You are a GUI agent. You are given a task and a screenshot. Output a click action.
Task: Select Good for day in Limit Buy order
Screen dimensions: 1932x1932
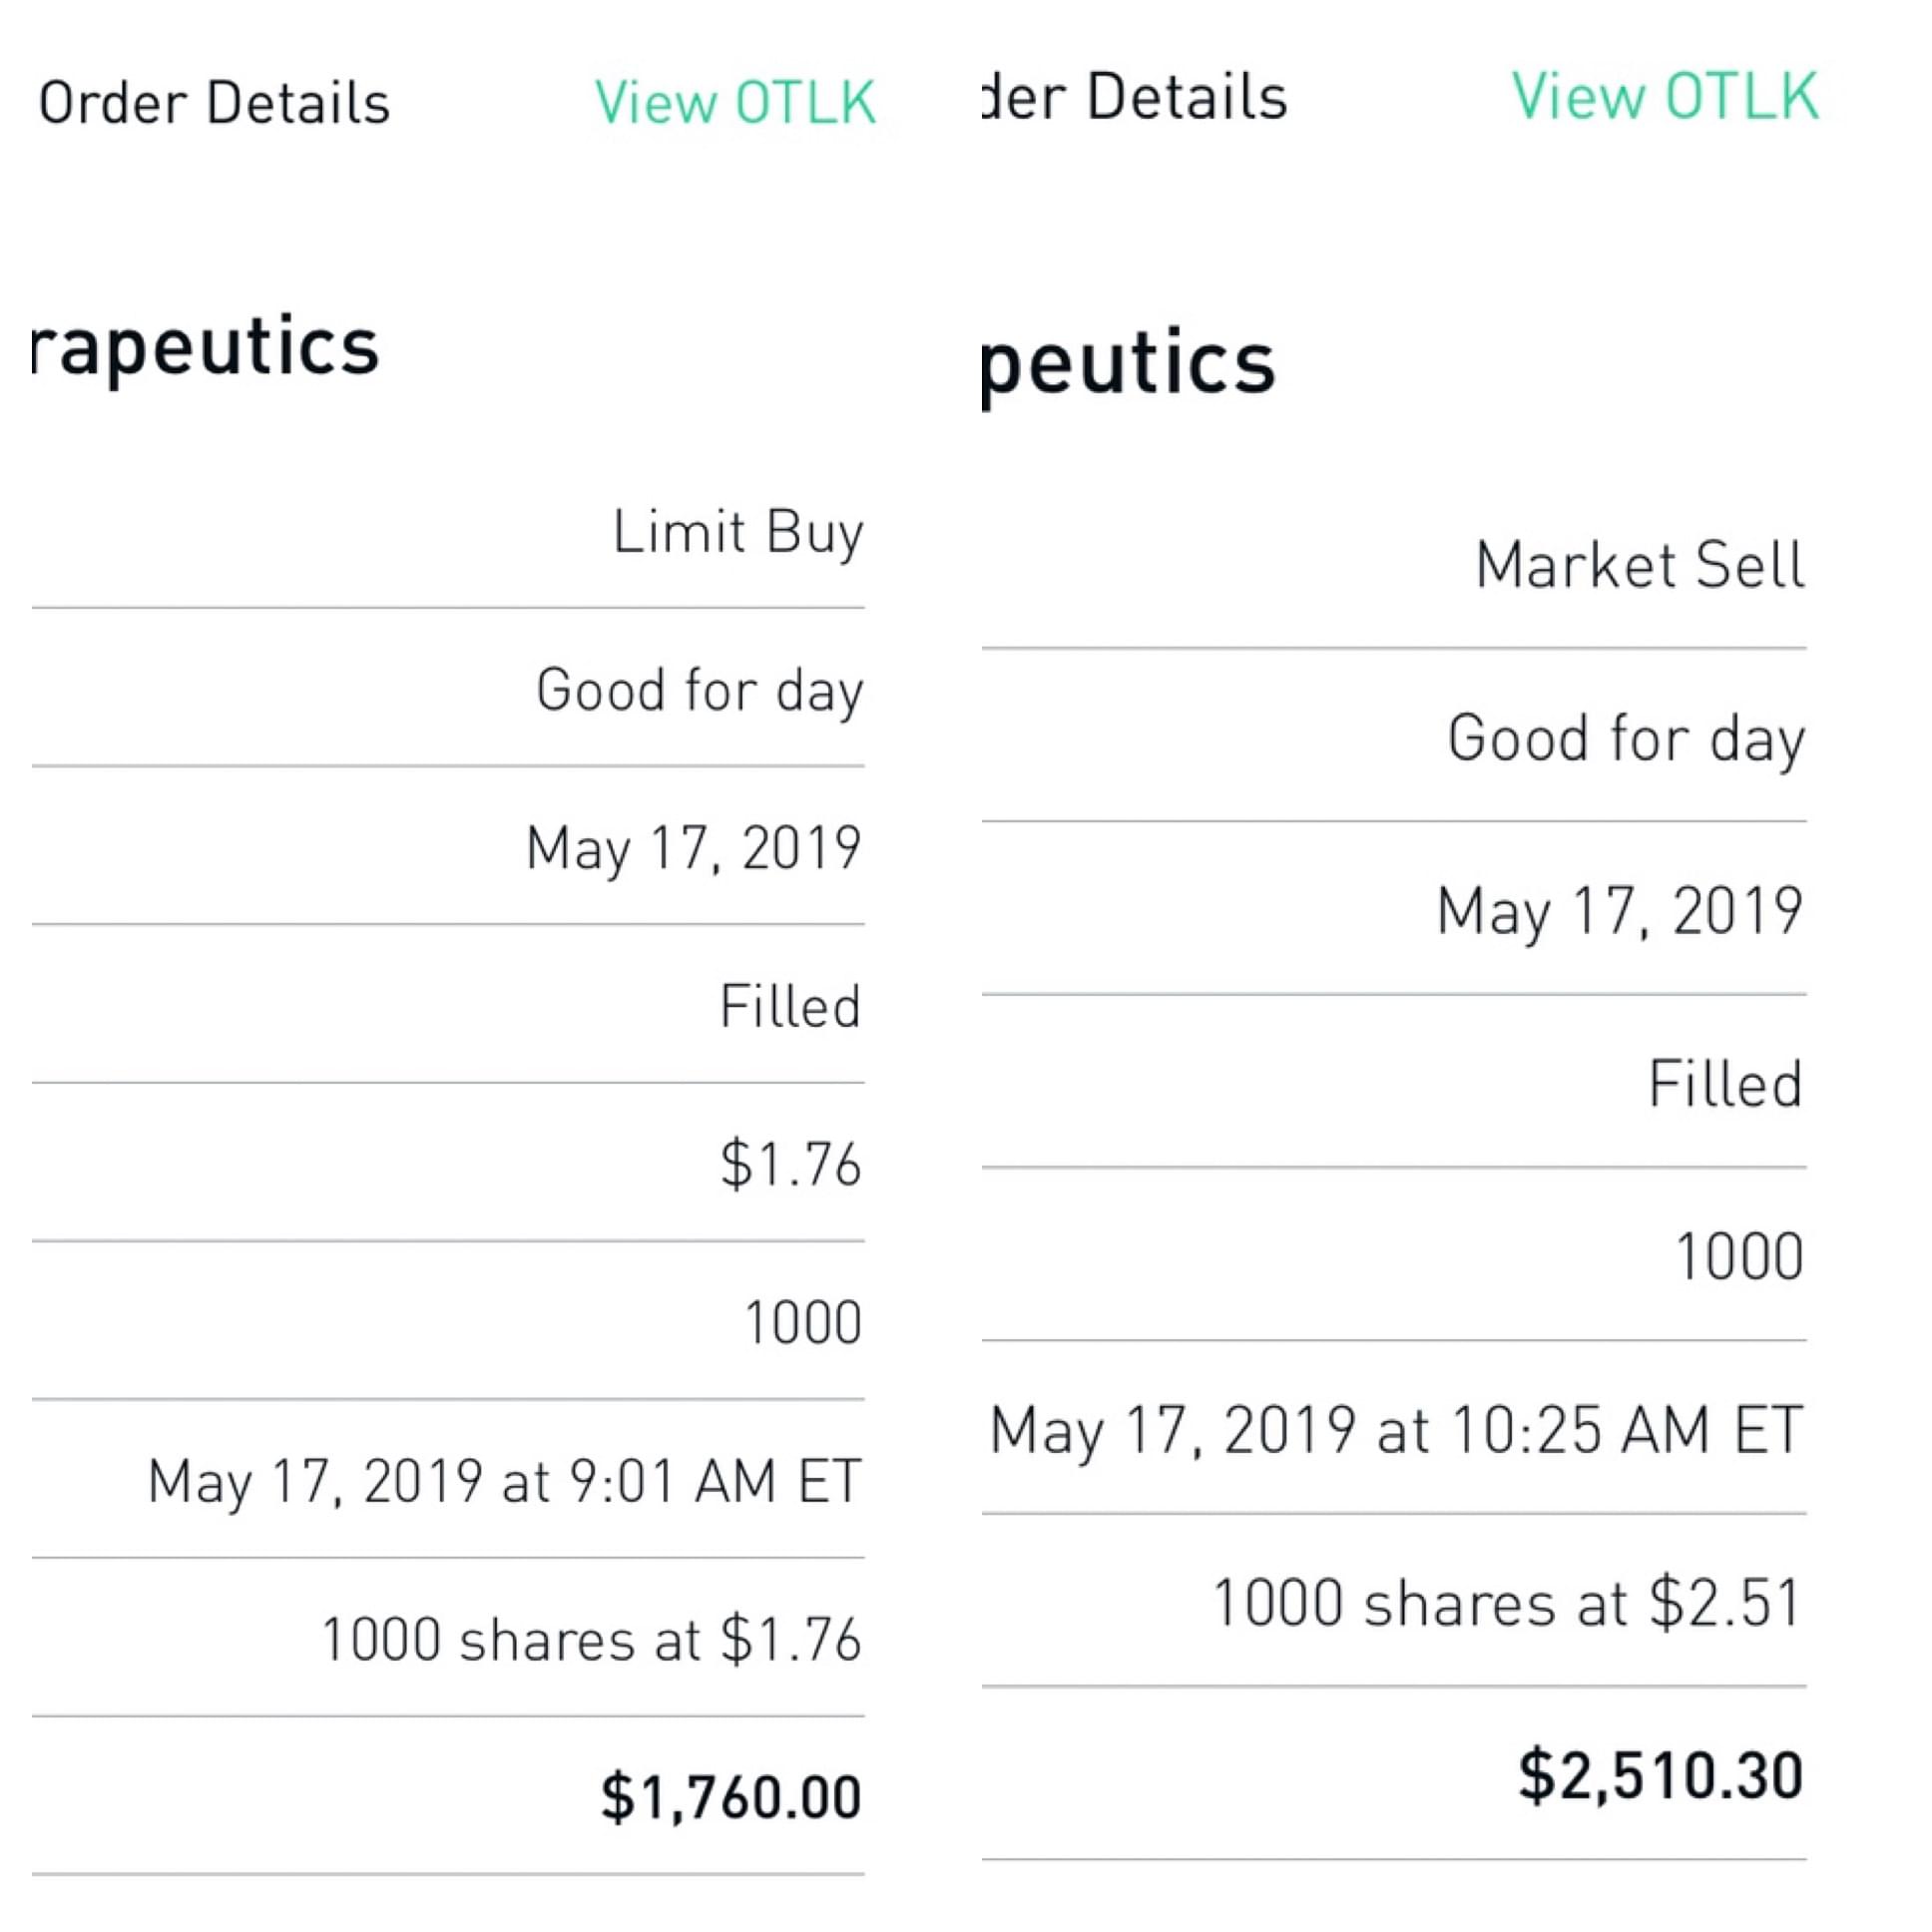(699, 690)
